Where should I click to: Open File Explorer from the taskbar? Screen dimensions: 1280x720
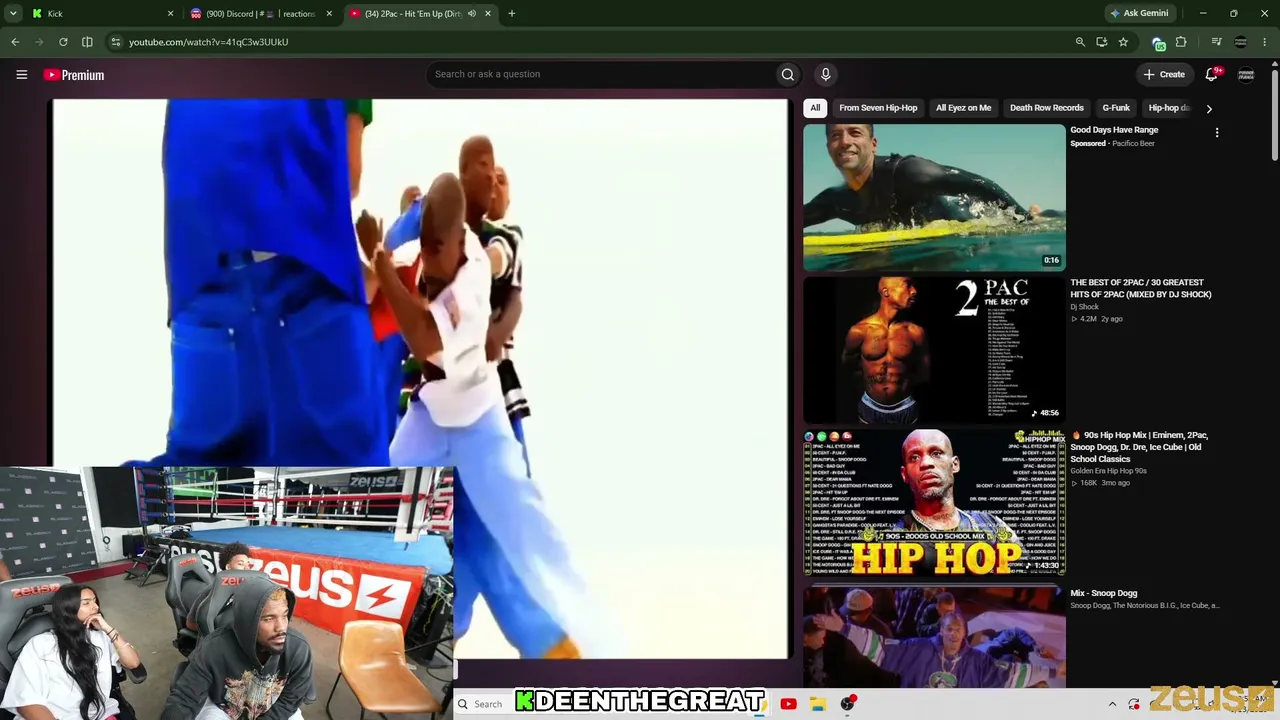point(818,704)
